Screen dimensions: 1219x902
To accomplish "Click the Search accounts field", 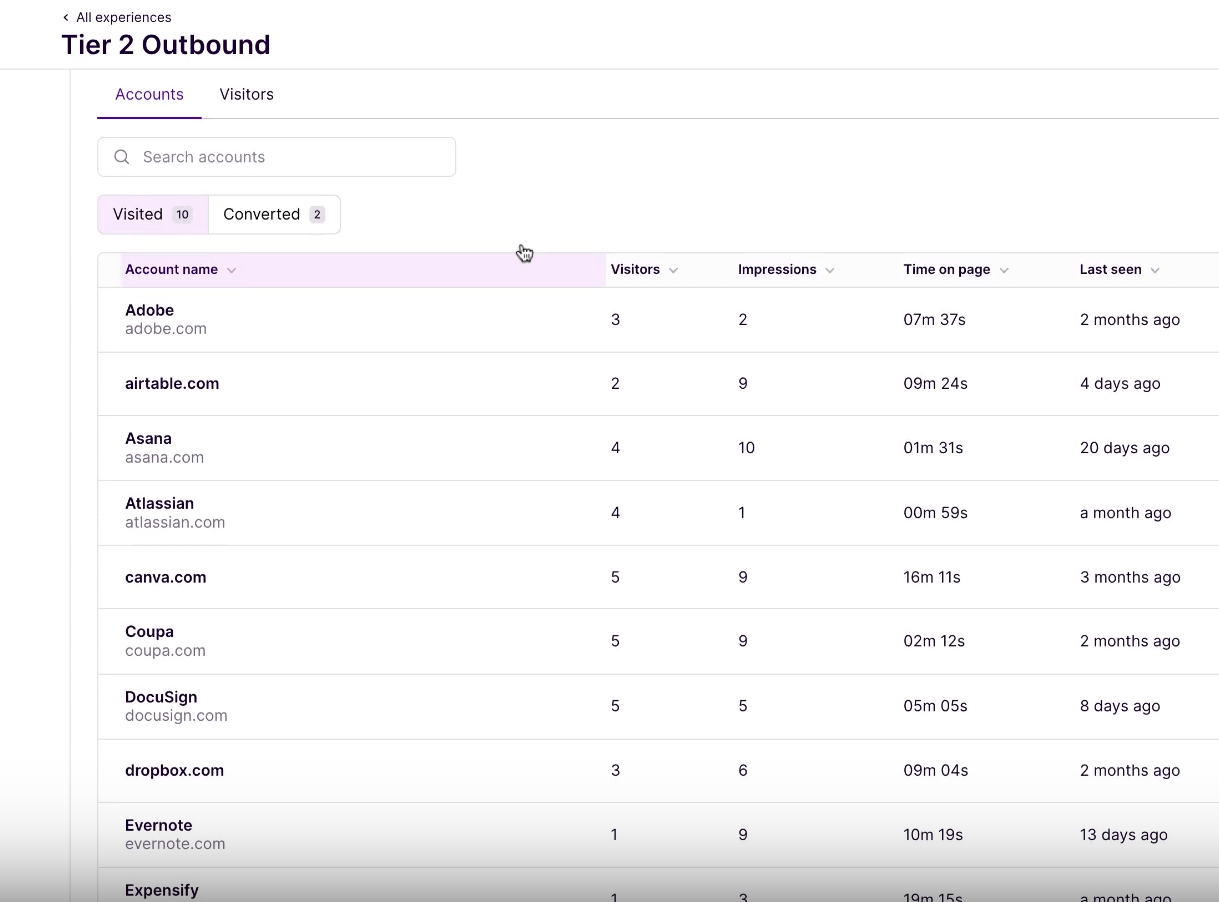I will 276,157.
